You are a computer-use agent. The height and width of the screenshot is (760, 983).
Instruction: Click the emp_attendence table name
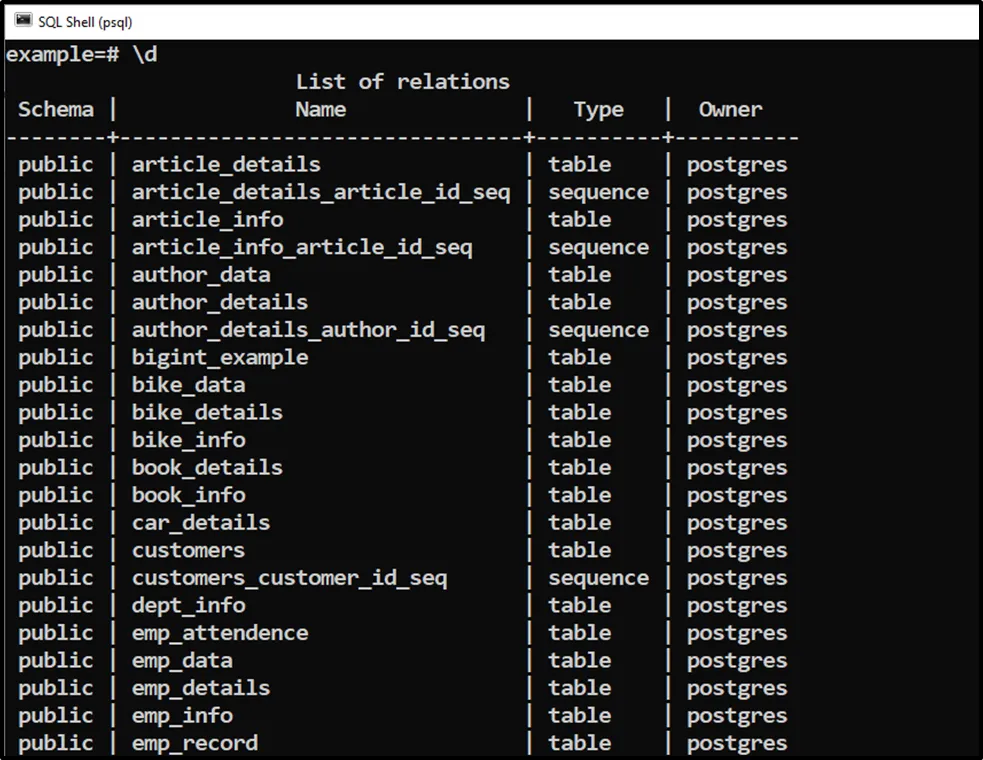coord(220,633)
